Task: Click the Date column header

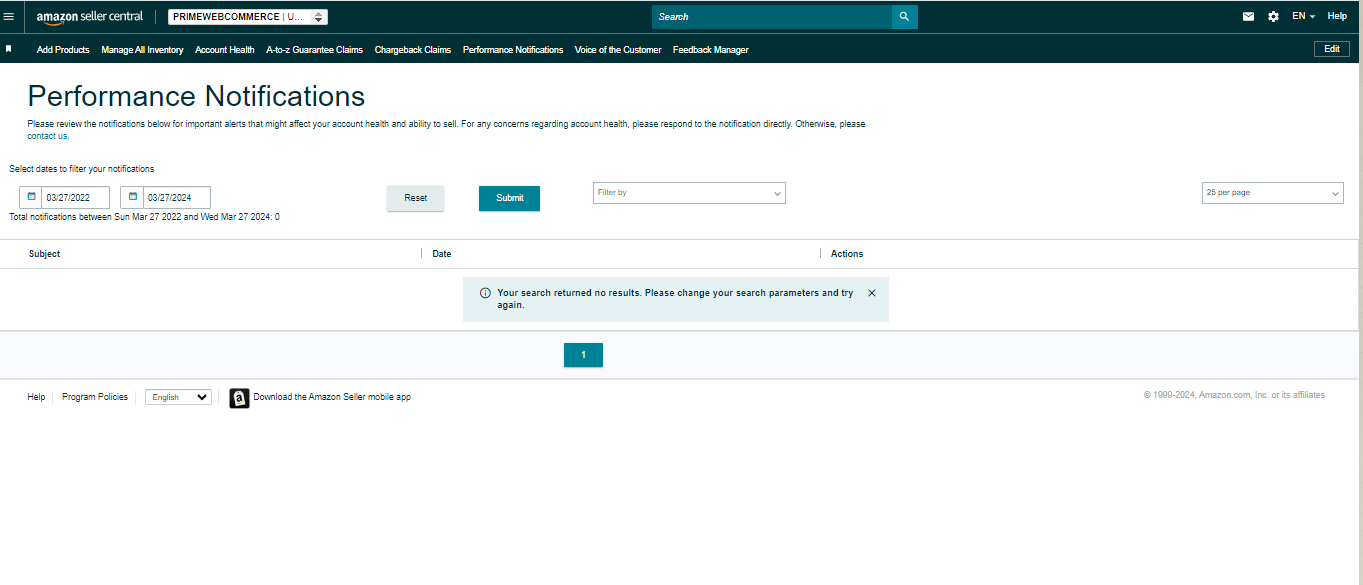Action: [442, 254]
